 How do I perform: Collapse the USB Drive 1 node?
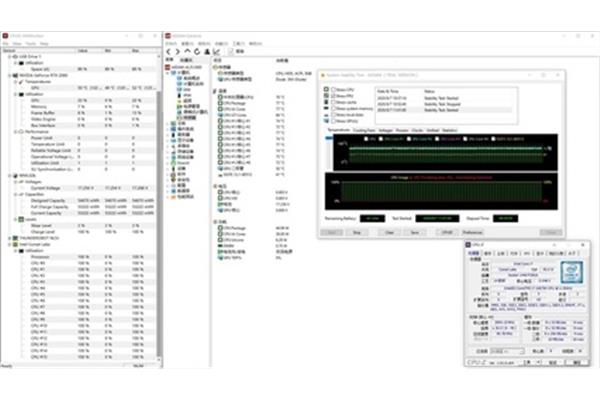(x=10, y=57)
